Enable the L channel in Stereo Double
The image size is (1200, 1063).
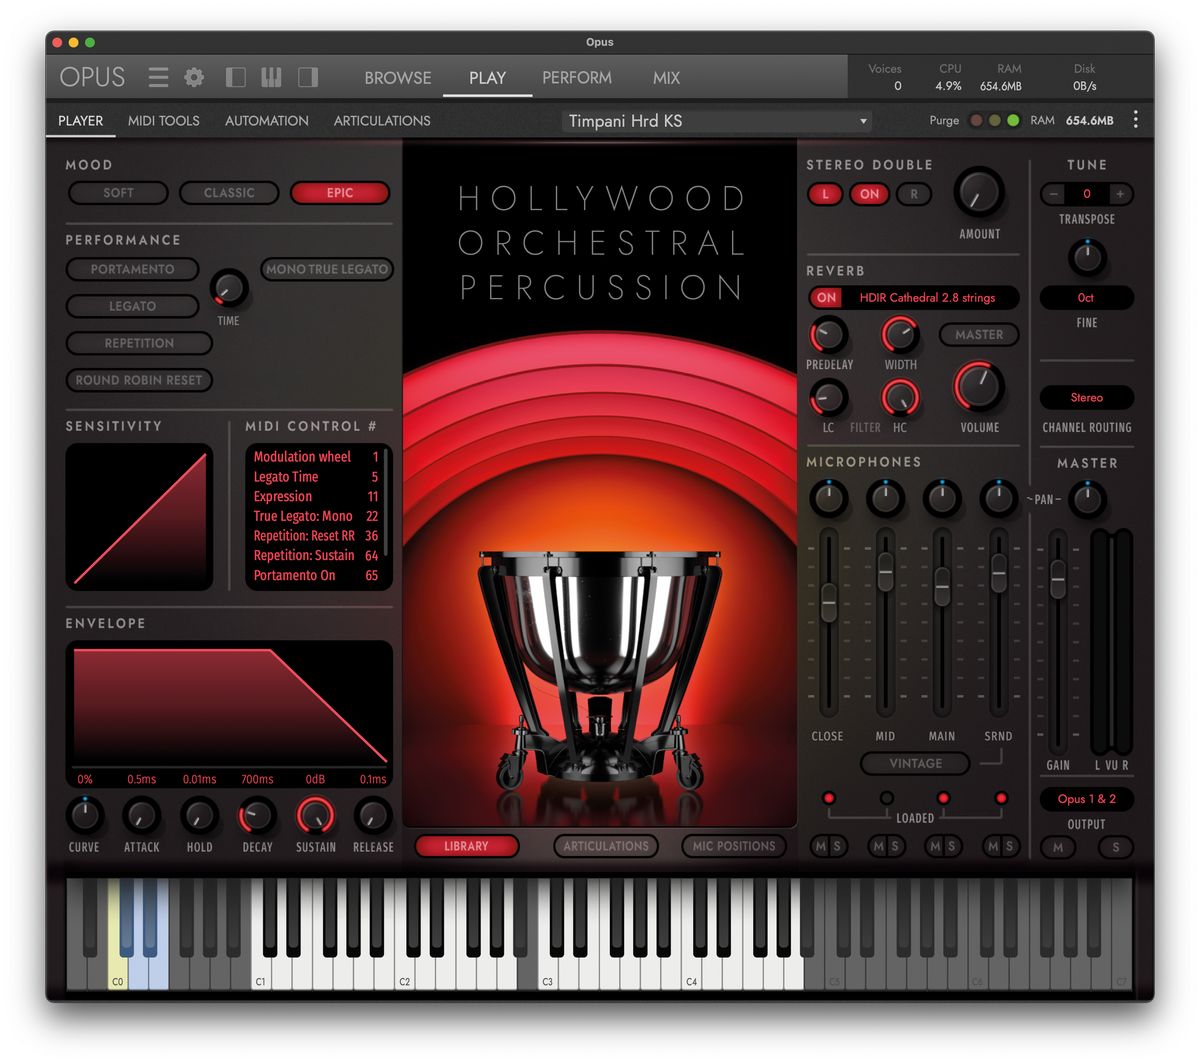825,194
